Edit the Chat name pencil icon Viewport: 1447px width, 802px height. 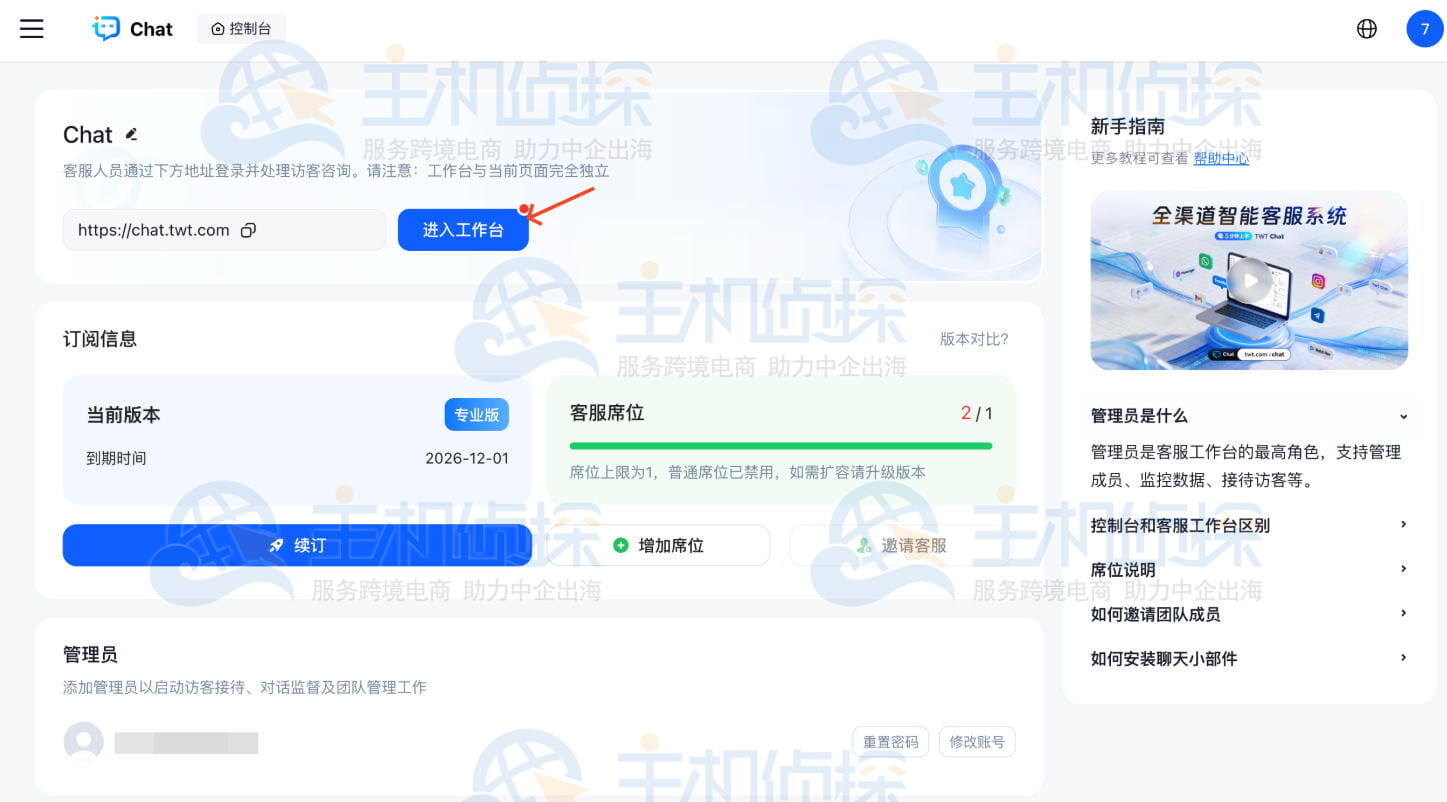(131, 134)
